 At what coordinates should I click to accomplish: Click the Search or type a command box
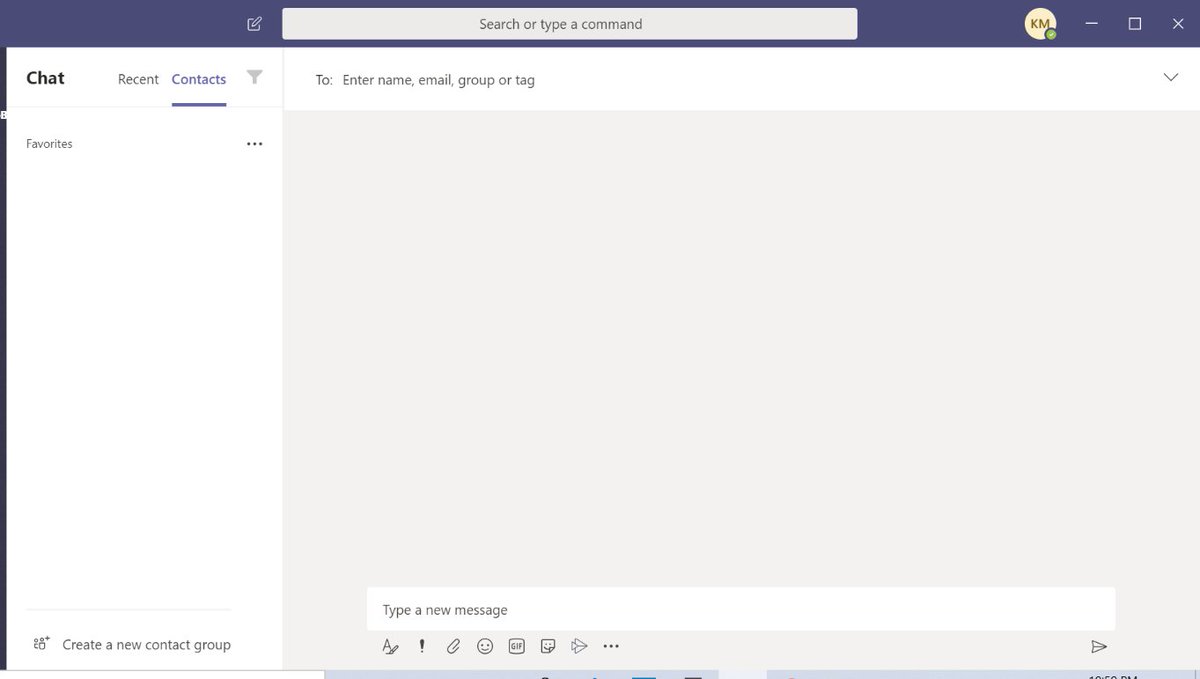(x=570, y=24)
